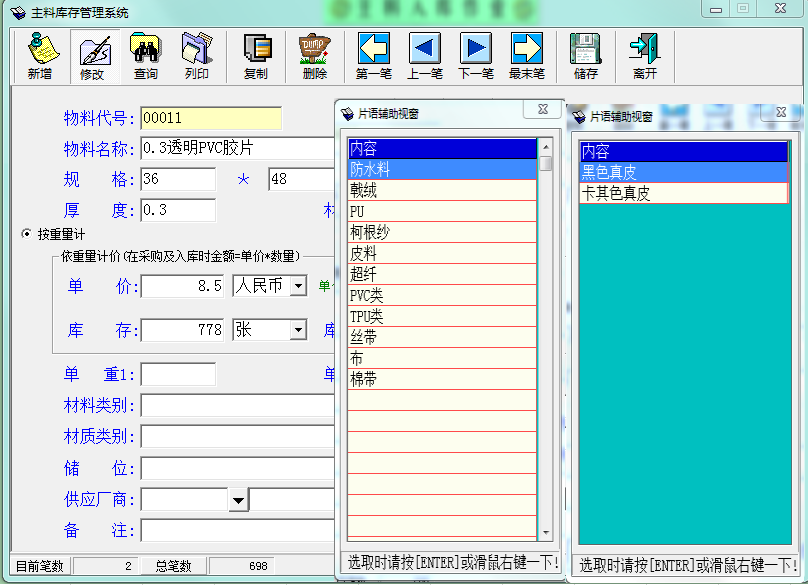Open 查询 (Search) binoculars icon

(x=146, y=56)
